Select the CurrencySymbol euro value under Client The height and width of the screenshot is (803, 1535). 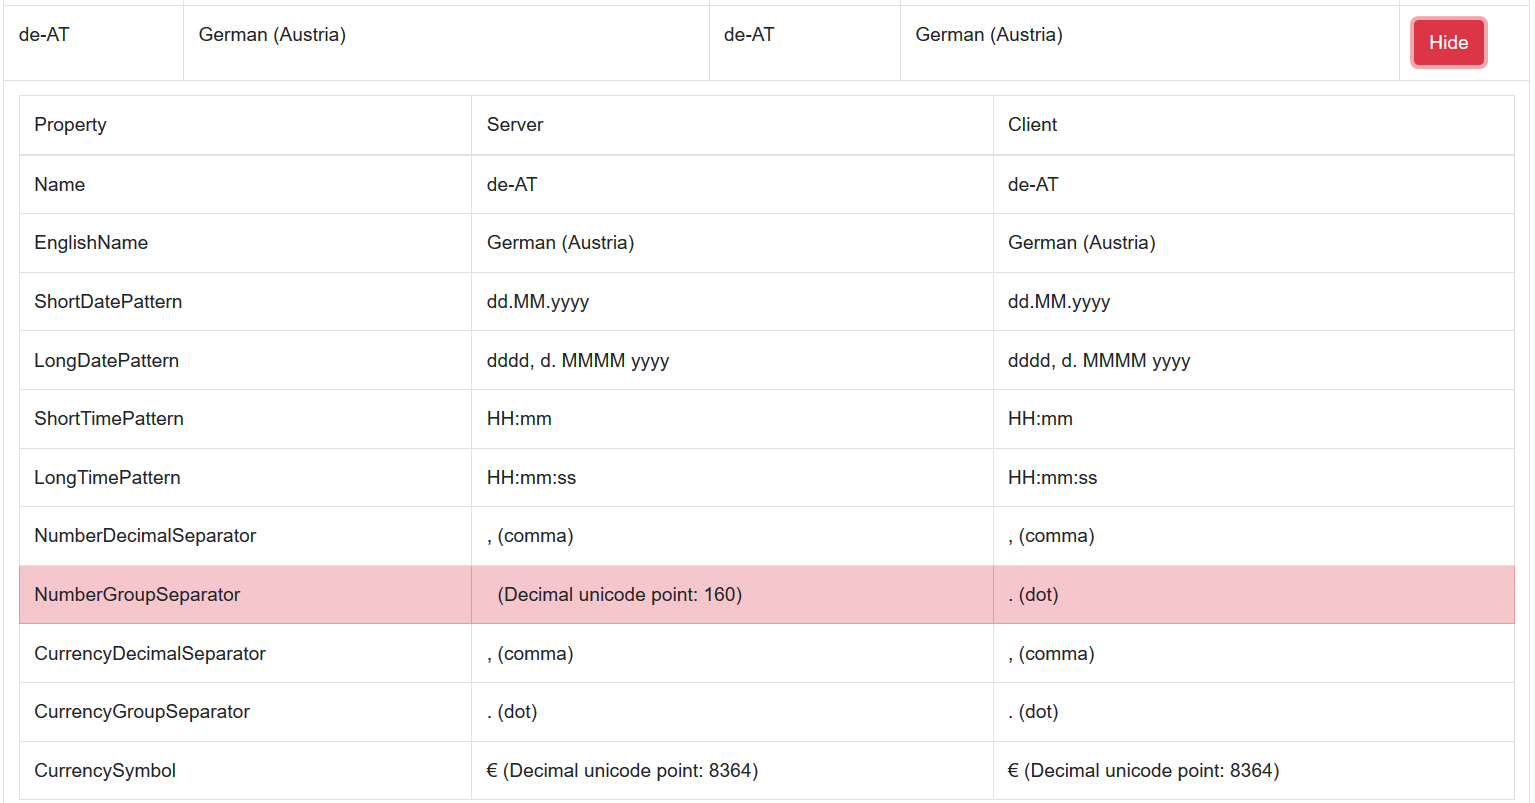tap(1143, 770)
